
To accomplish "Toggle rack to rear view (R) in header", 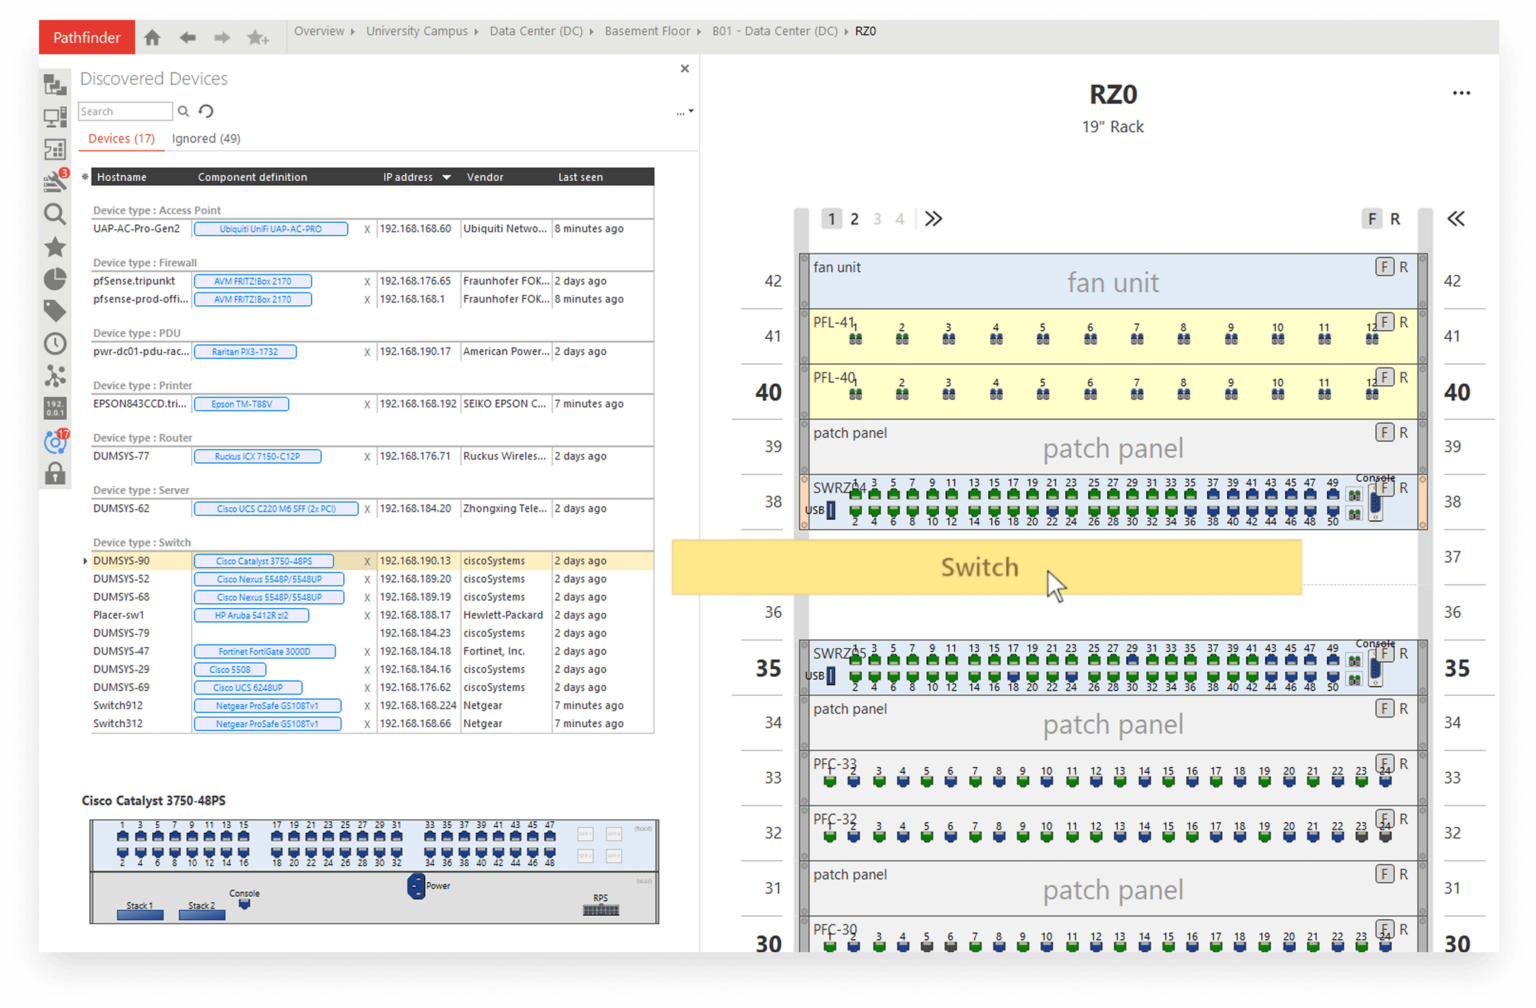I will coord(1395,219).
